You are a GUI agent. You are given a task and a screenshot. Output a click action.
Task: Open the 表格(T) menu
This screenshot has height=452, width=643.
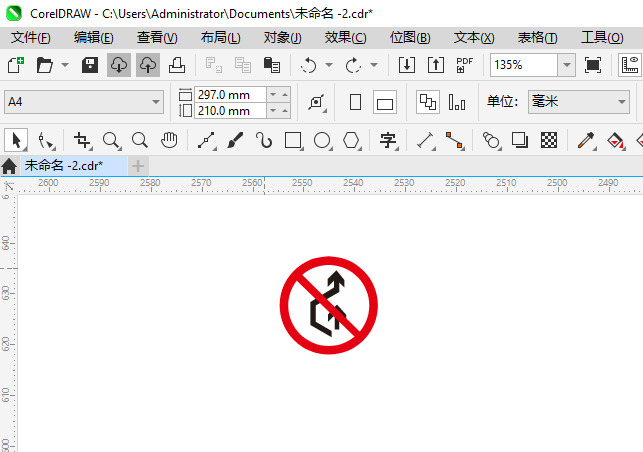coord(537,38)
